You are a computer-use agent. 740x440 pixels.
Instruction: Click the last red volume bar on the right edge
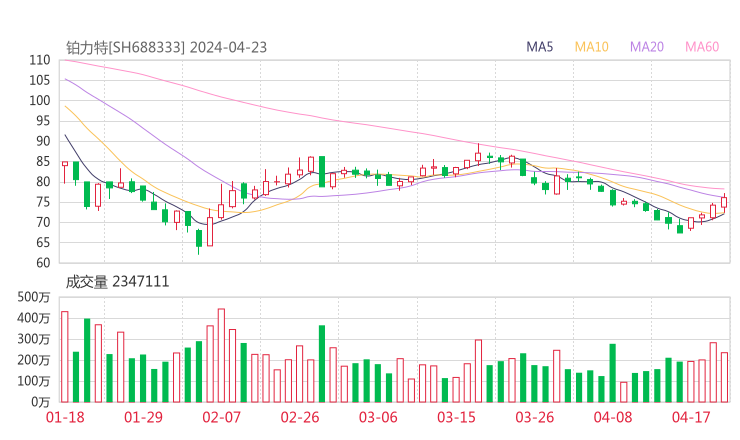(724, 377)
